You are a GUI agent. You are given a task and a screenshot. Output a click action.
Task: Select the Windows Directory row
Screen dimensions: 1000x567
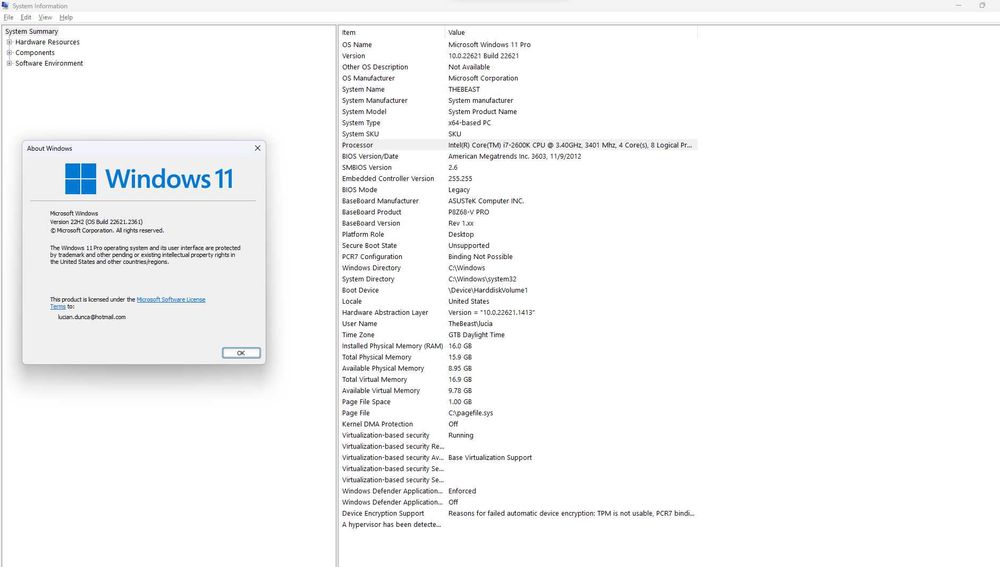518,268
